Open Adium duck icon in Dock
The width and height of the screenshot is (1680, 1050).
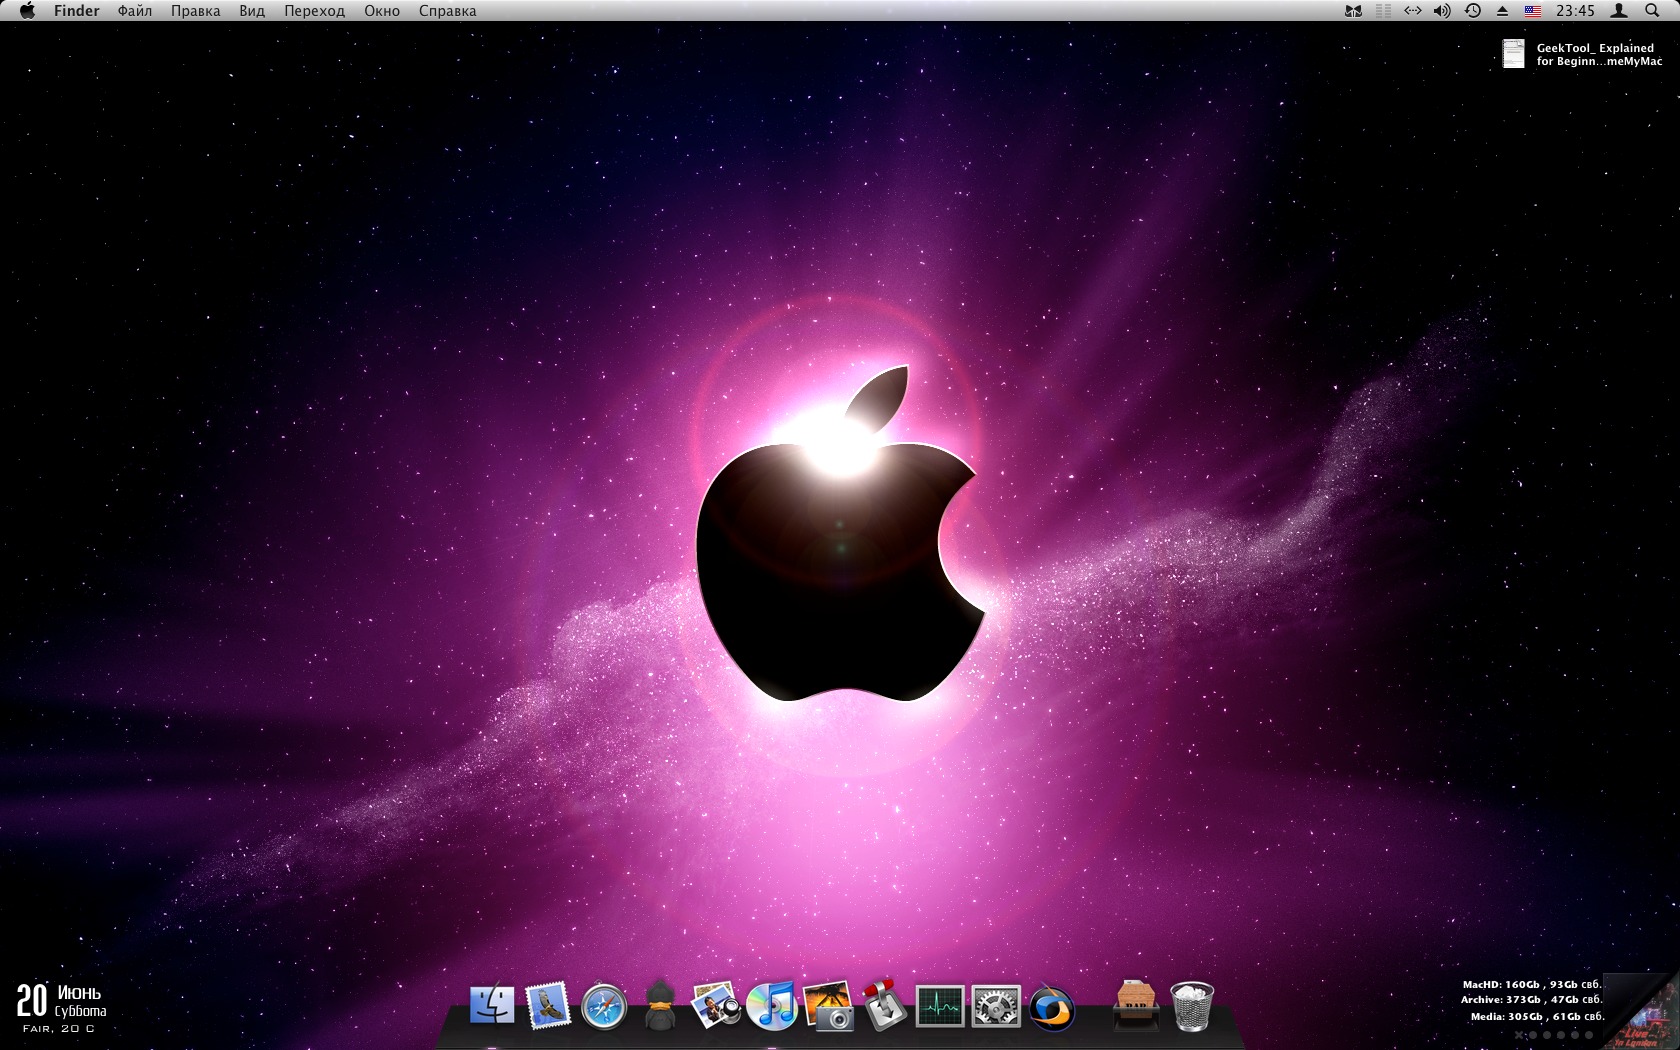pyautogui.click(x=659, y=1006)
